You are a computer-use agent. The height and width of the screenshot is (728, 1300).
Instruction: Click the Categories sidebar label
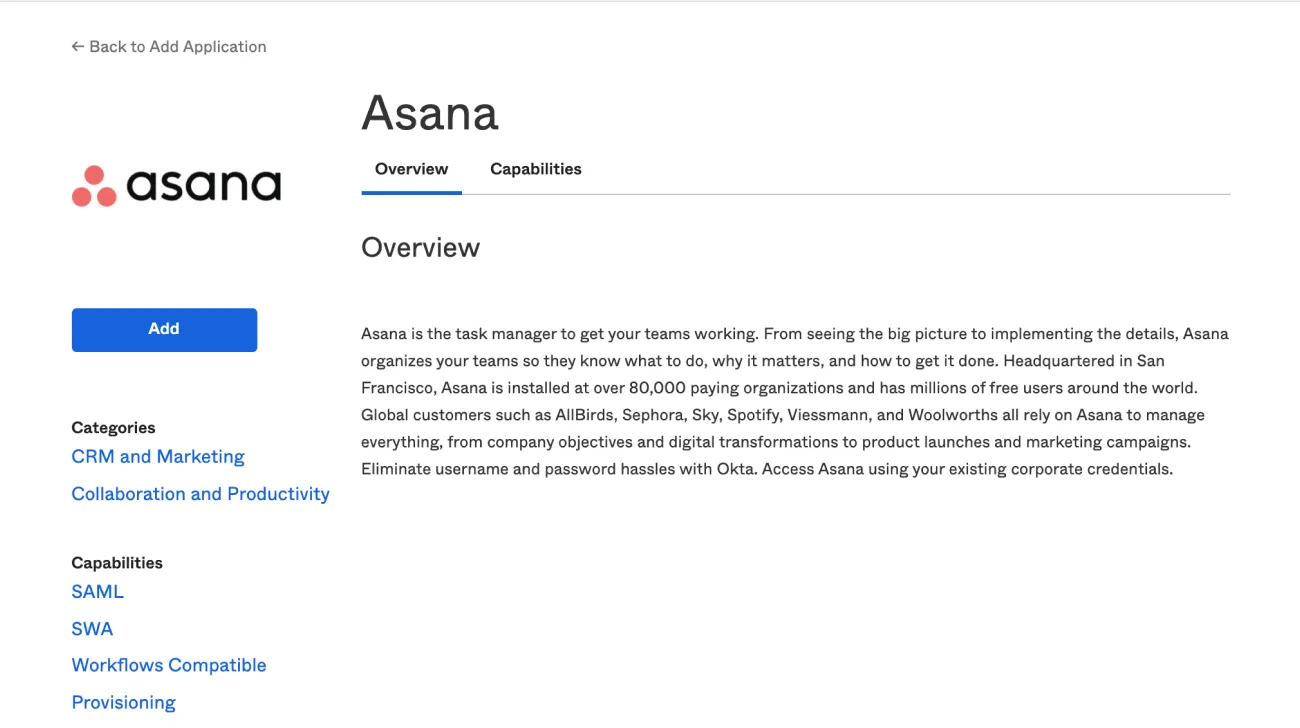click(113, 427)
